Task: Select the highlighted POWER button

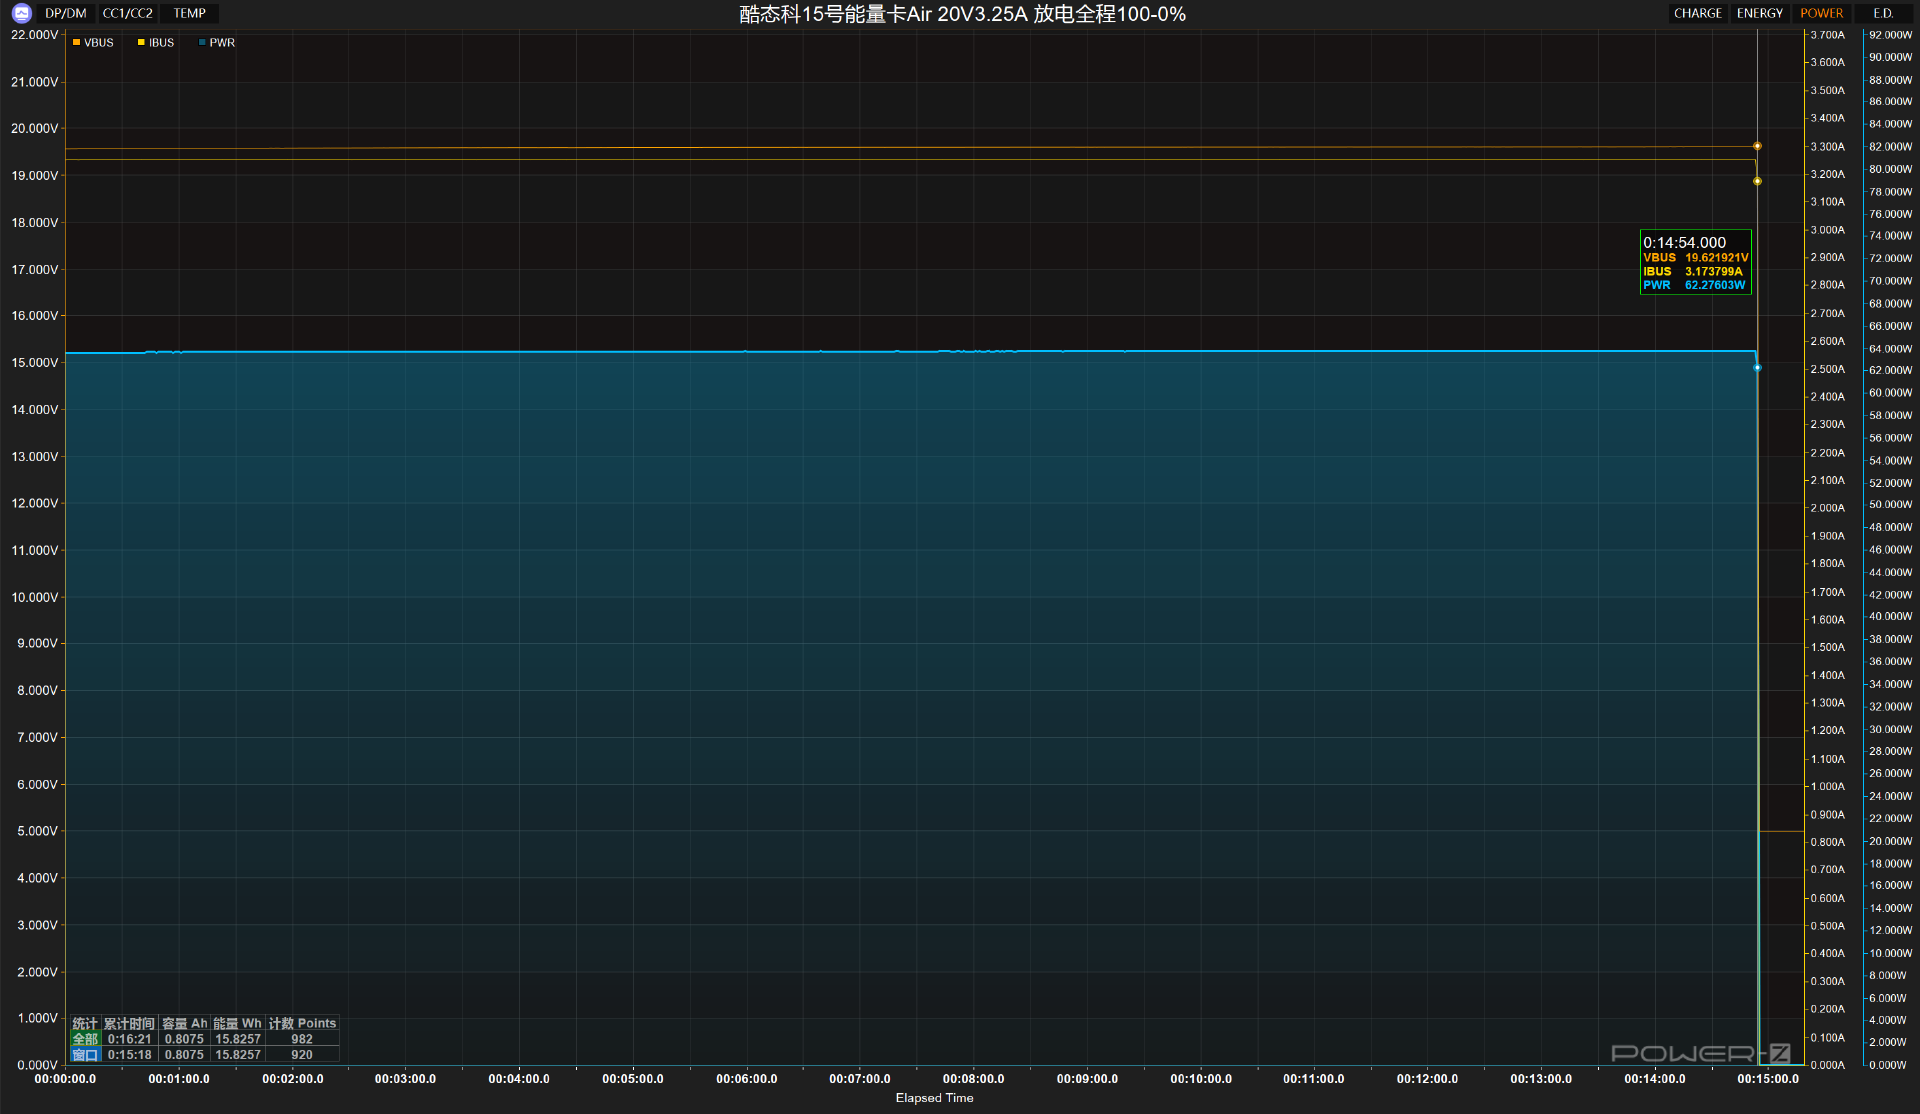Action: [1821, 13]
